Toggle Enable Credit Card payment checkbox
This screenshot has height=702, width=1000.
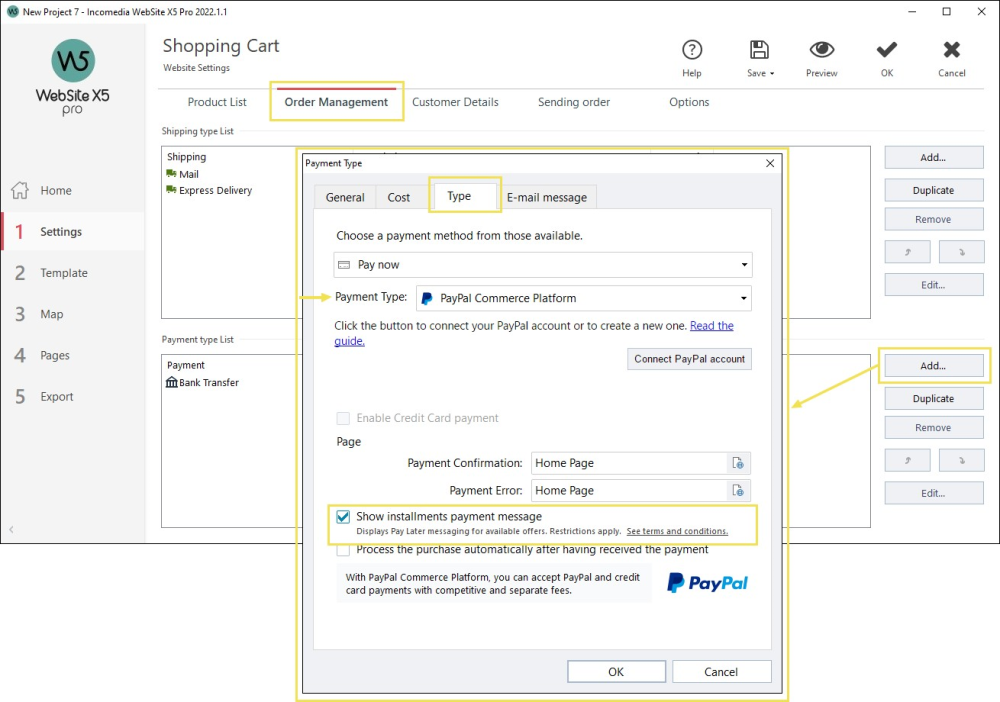point(344,419)
